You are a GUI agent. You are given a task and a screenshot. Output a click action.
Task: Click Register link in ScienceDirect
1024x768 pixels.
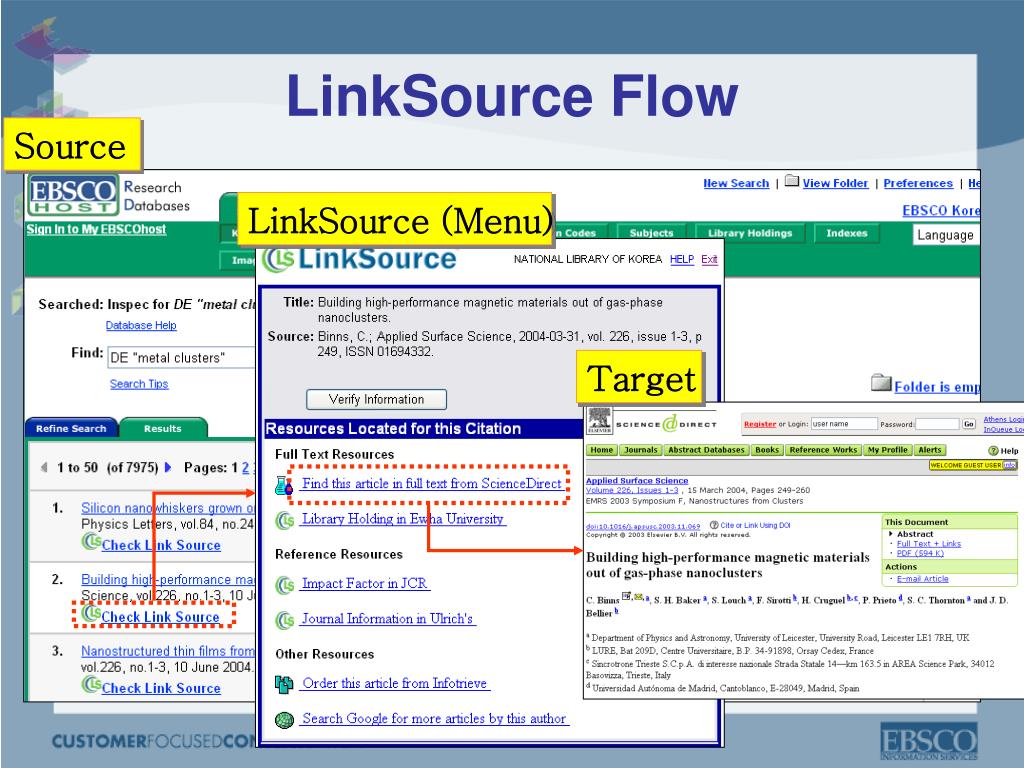click(x=760, y=424)
